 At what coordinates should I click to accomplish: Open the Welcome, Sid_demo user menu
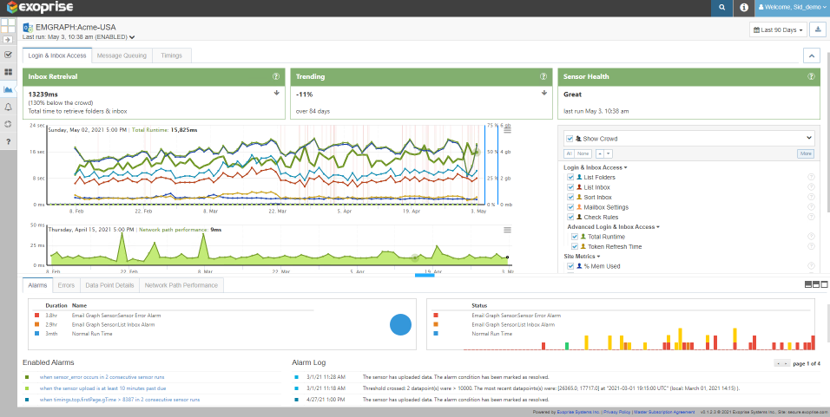pyautogui.click(x=792, y=8)
